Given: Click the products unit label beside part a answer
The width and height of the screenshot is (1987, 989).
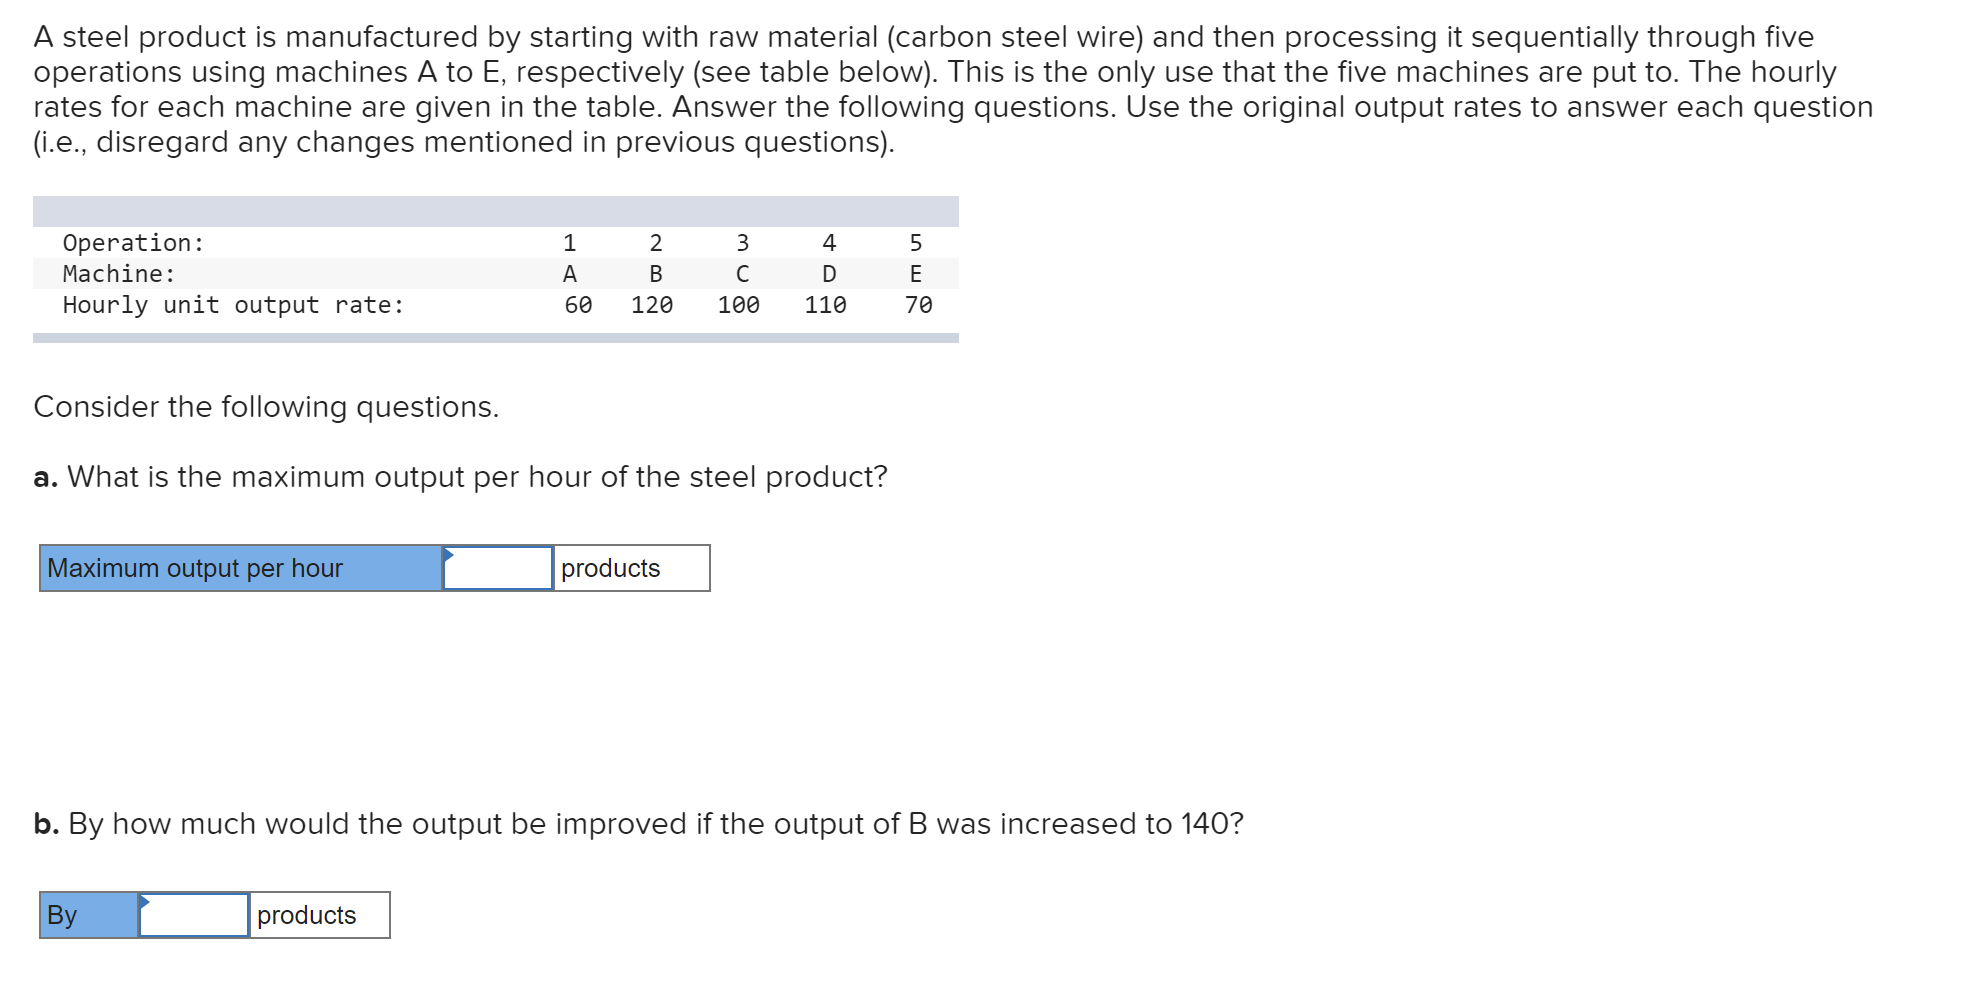Looking at the screenshot, I should pyautogui.click(x=611, y=568).
